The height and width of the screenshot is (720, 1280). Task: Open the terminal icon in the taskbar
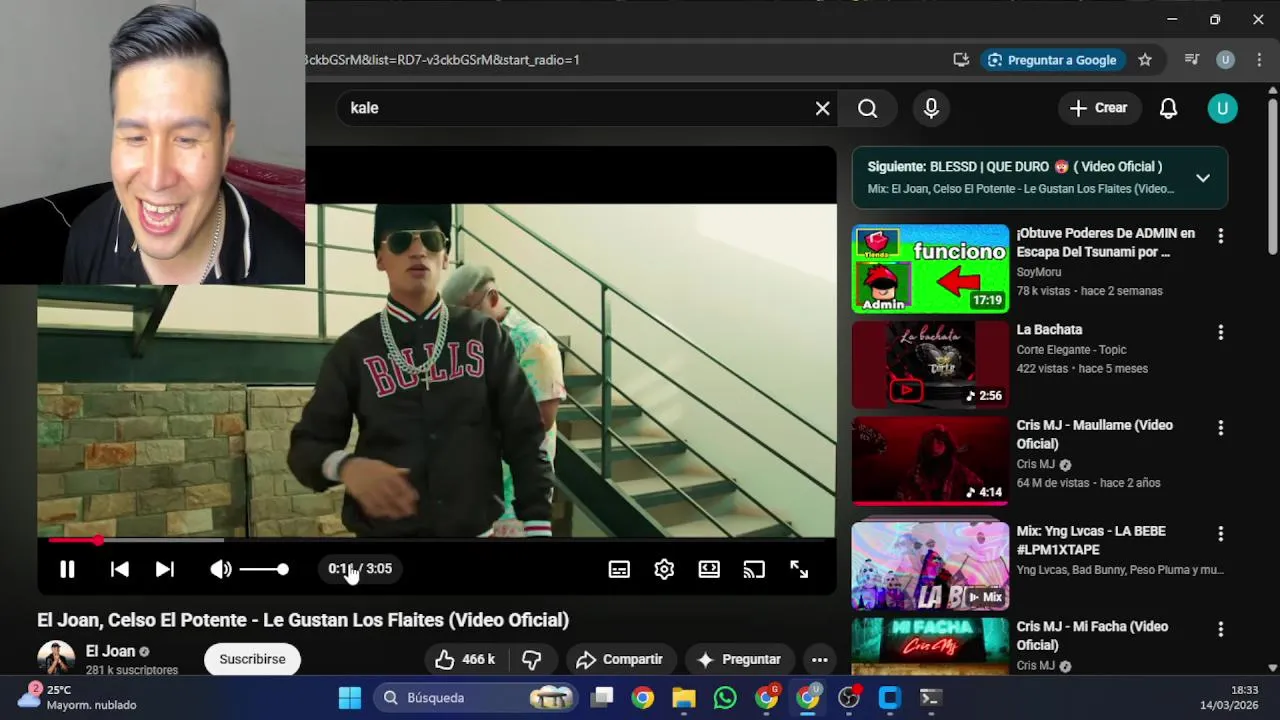point(930,698)
